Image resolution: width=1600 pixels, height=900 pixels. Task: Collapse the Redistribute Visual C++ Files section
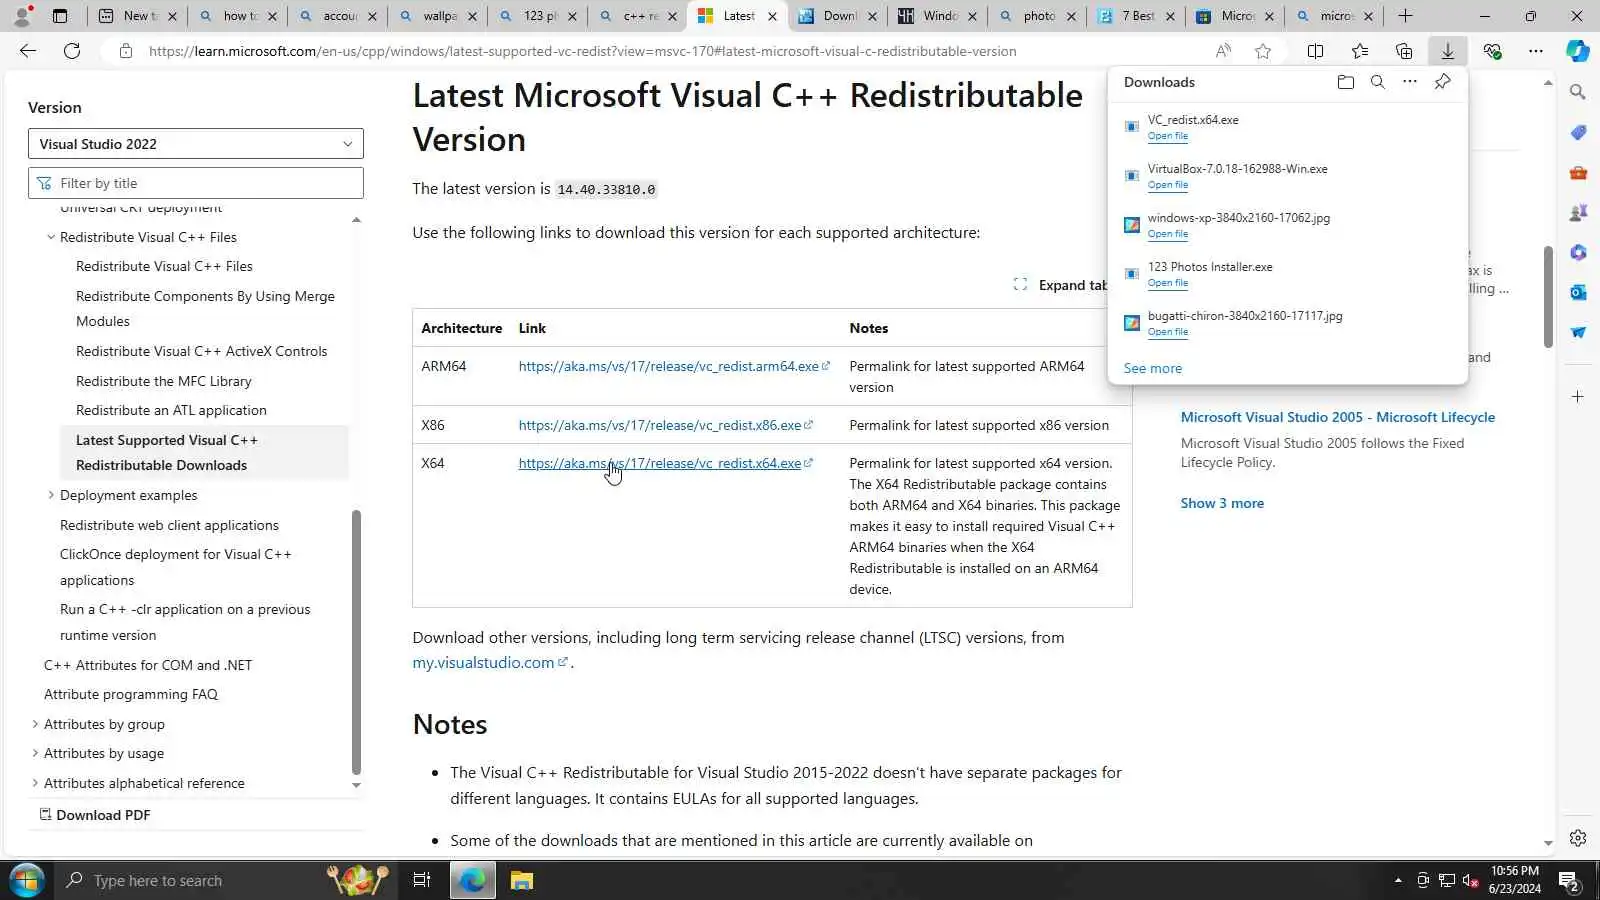tap(51, 237)
